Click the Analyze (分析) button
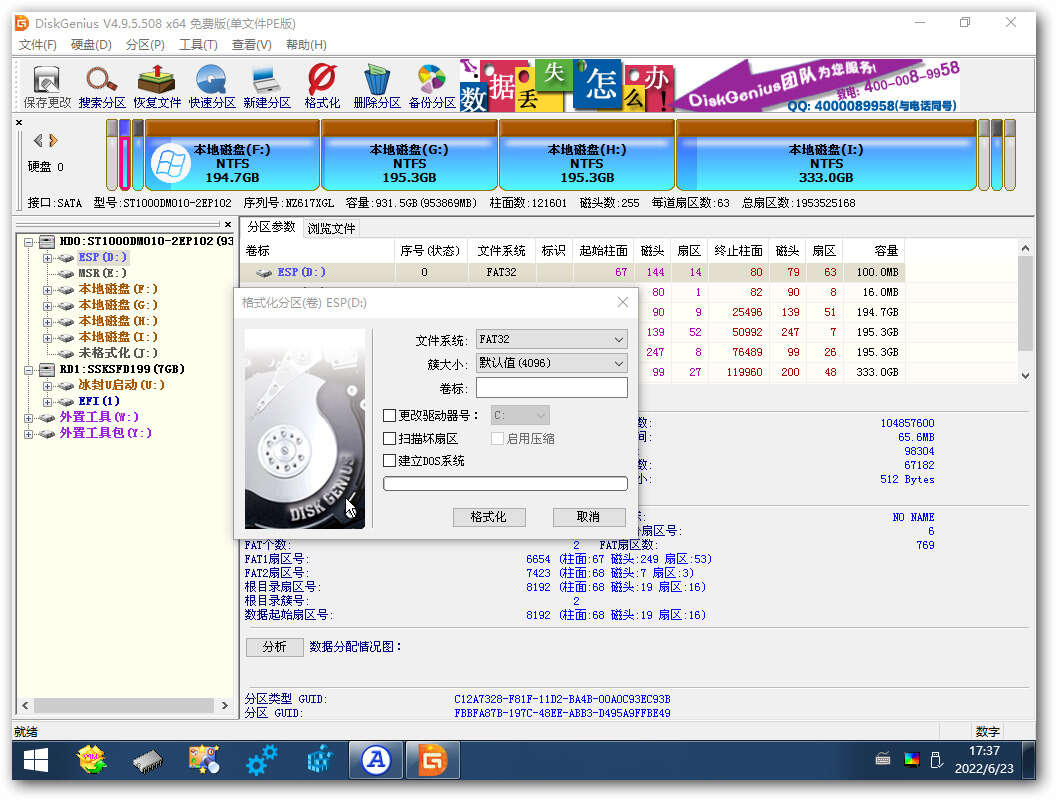Image resolution: width=1056 pixels, height=800 pixels. (274, 646)
